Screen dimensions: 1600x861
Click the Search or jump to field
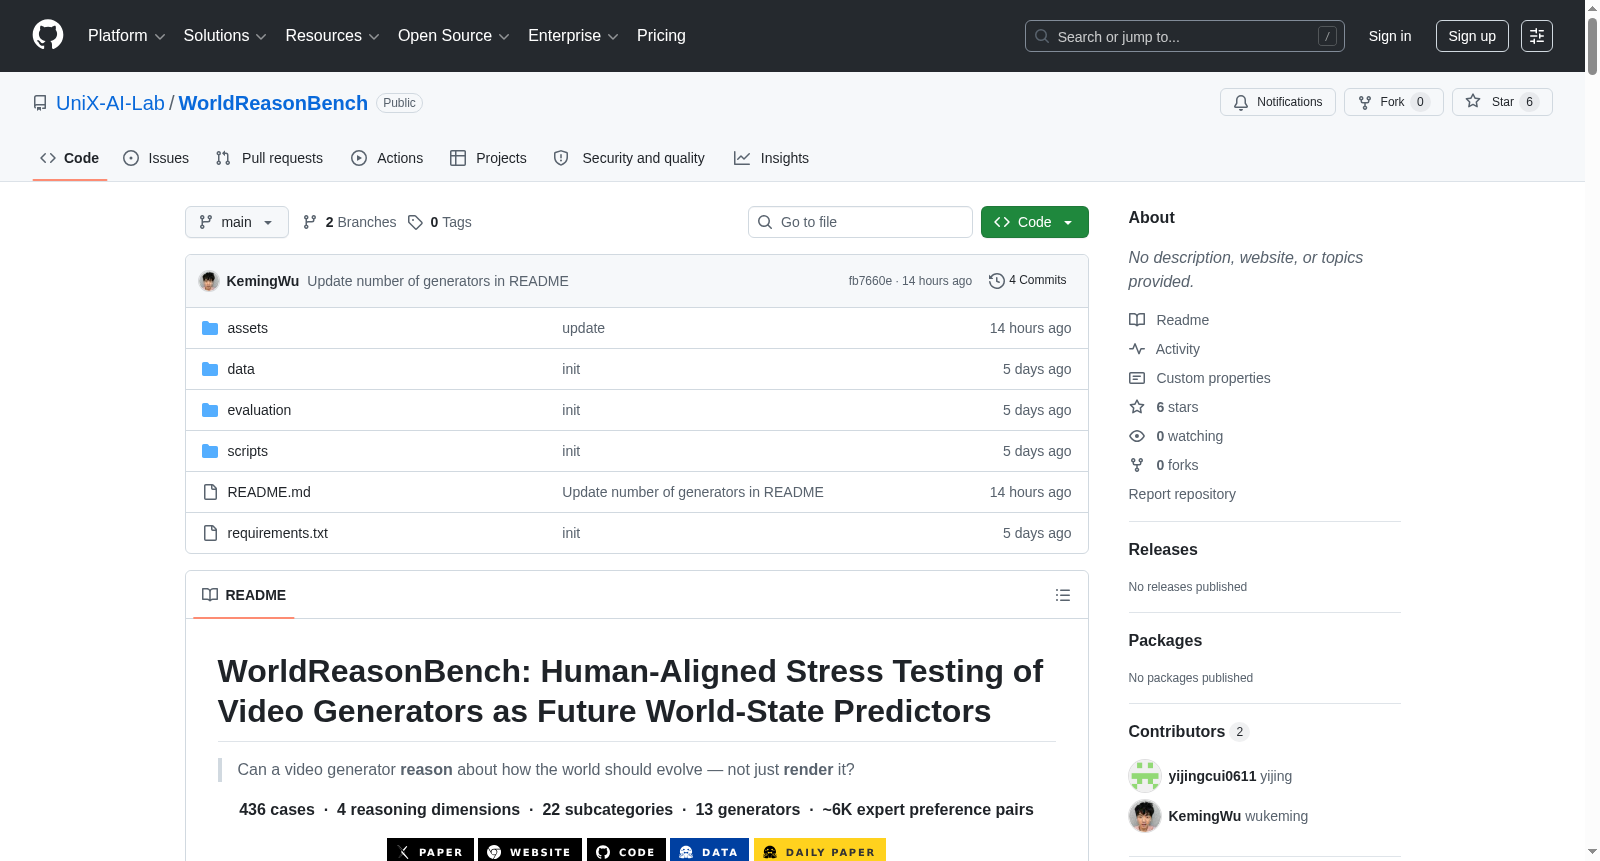[x=1185, y=36]
